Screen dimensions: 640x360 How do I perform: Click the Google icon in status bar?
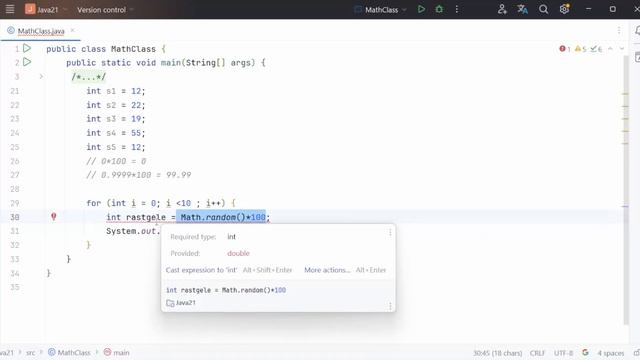[x=585, y=353]
